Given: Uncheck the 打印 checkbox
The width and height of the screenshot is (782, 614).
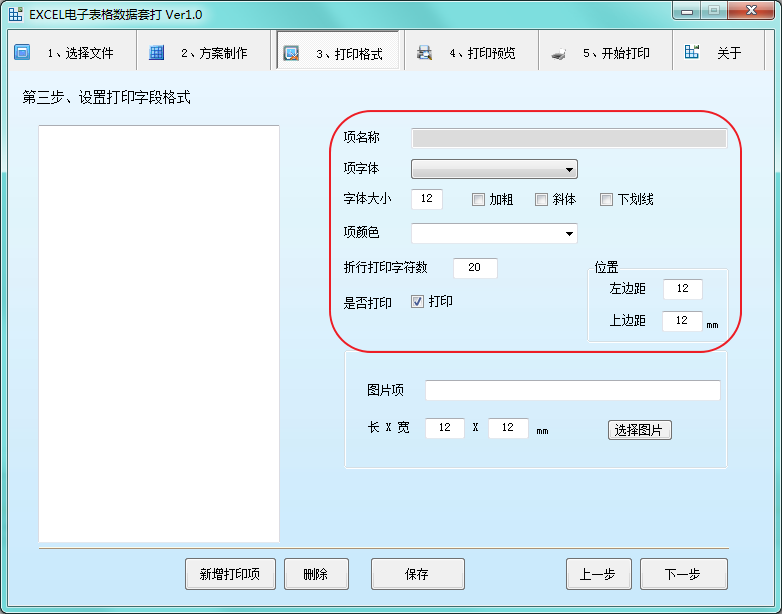Looking at the screenshot, I should point(417,301).
